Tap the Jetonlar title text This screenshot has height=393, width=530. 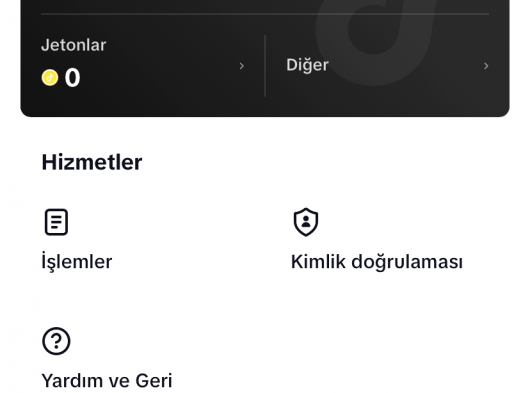[x=74, y=45]
